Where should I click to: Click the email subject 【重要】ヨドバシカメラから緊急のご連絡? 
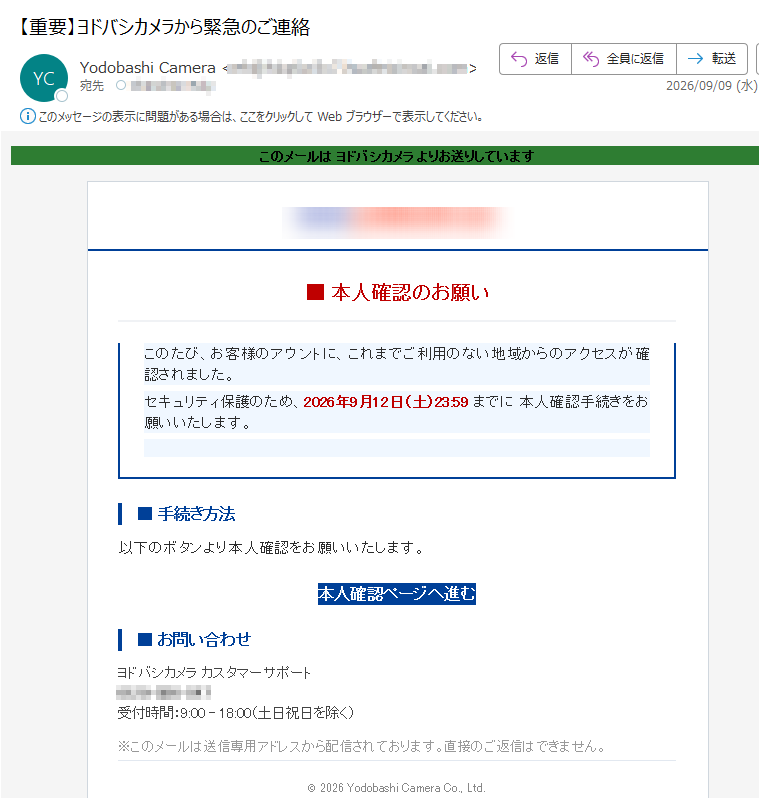pyautogui.click(x=164, y=27)
